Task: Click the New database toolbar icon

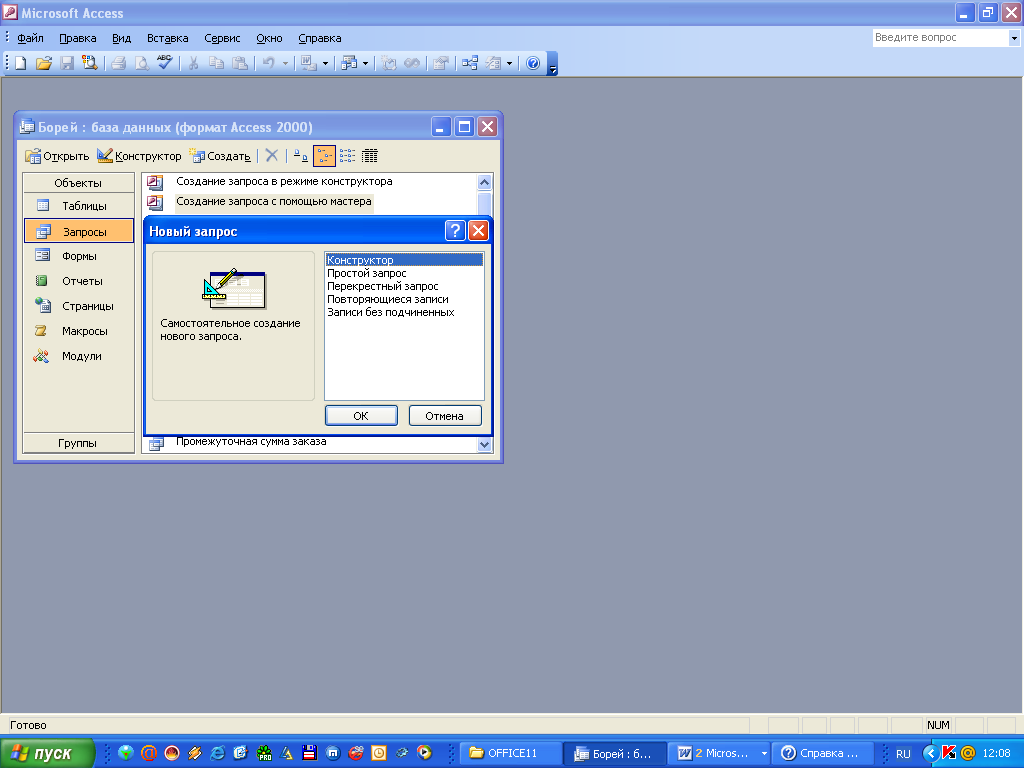Action: (21, 63)
